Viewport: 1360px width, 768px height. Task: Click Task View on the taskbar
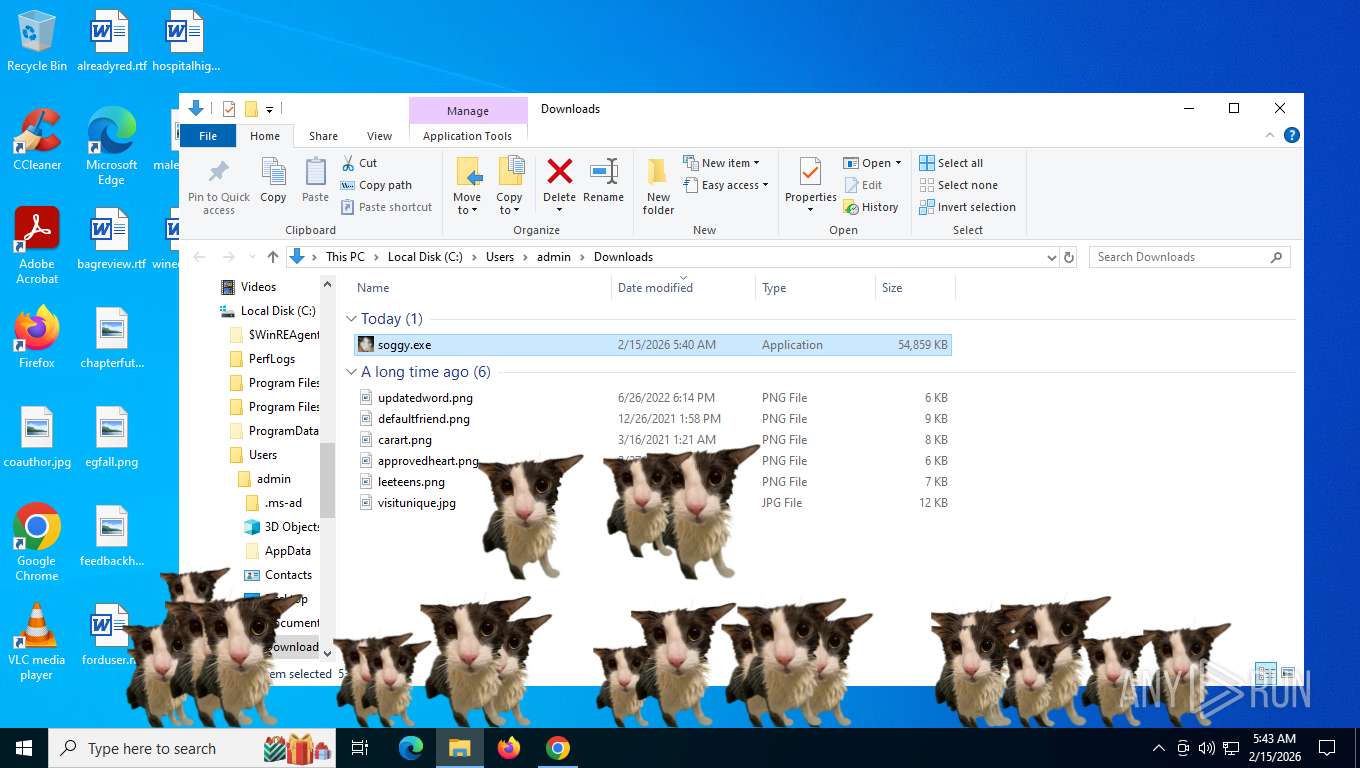(360, 748)
